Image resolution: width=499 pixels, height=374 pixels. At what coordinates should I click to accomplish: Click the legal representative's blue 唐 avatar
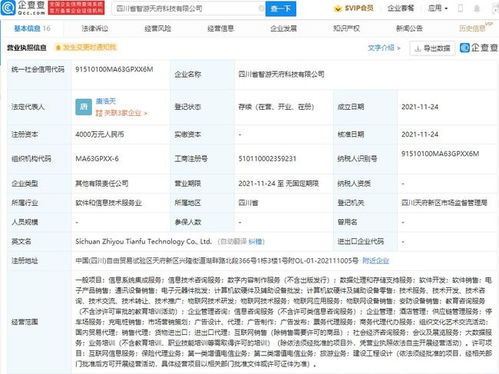point(84,107)
